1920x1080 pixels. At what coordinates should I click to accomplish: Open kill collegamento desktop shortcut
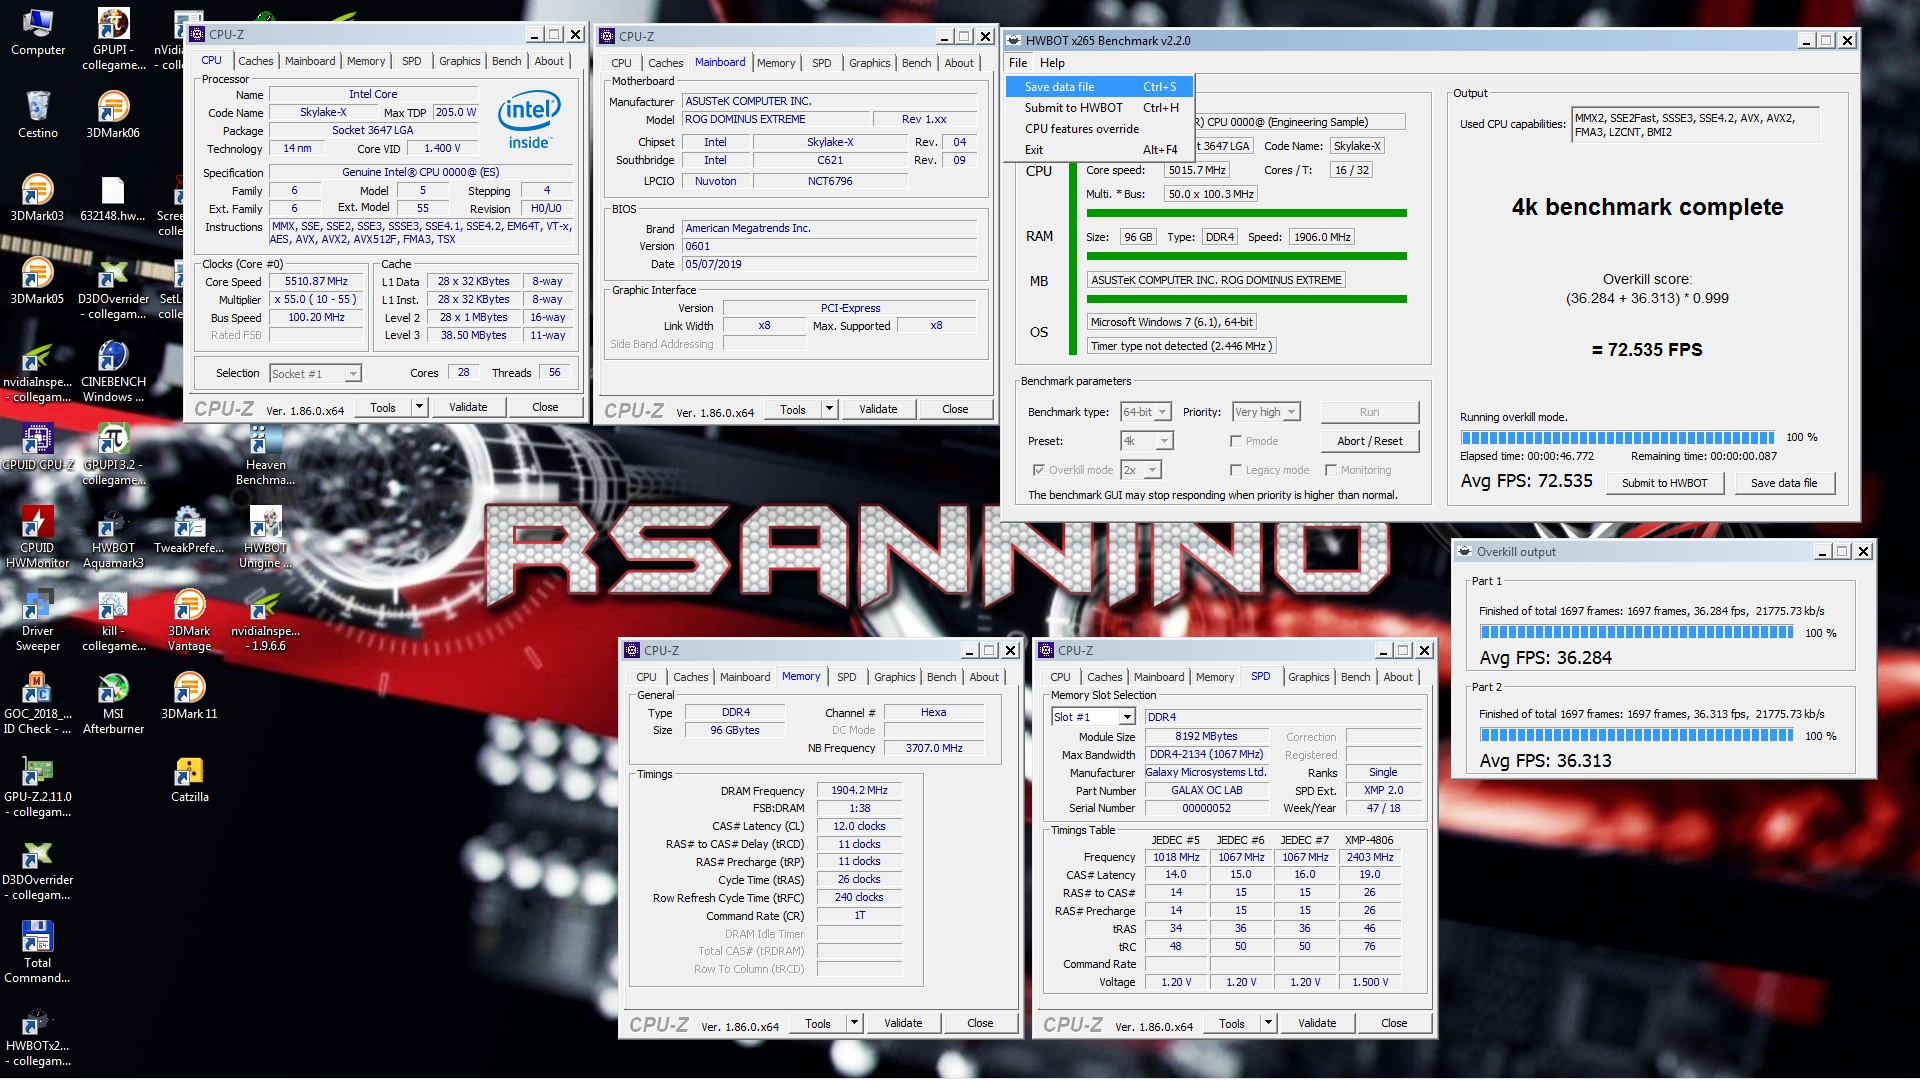pos(113,621)
